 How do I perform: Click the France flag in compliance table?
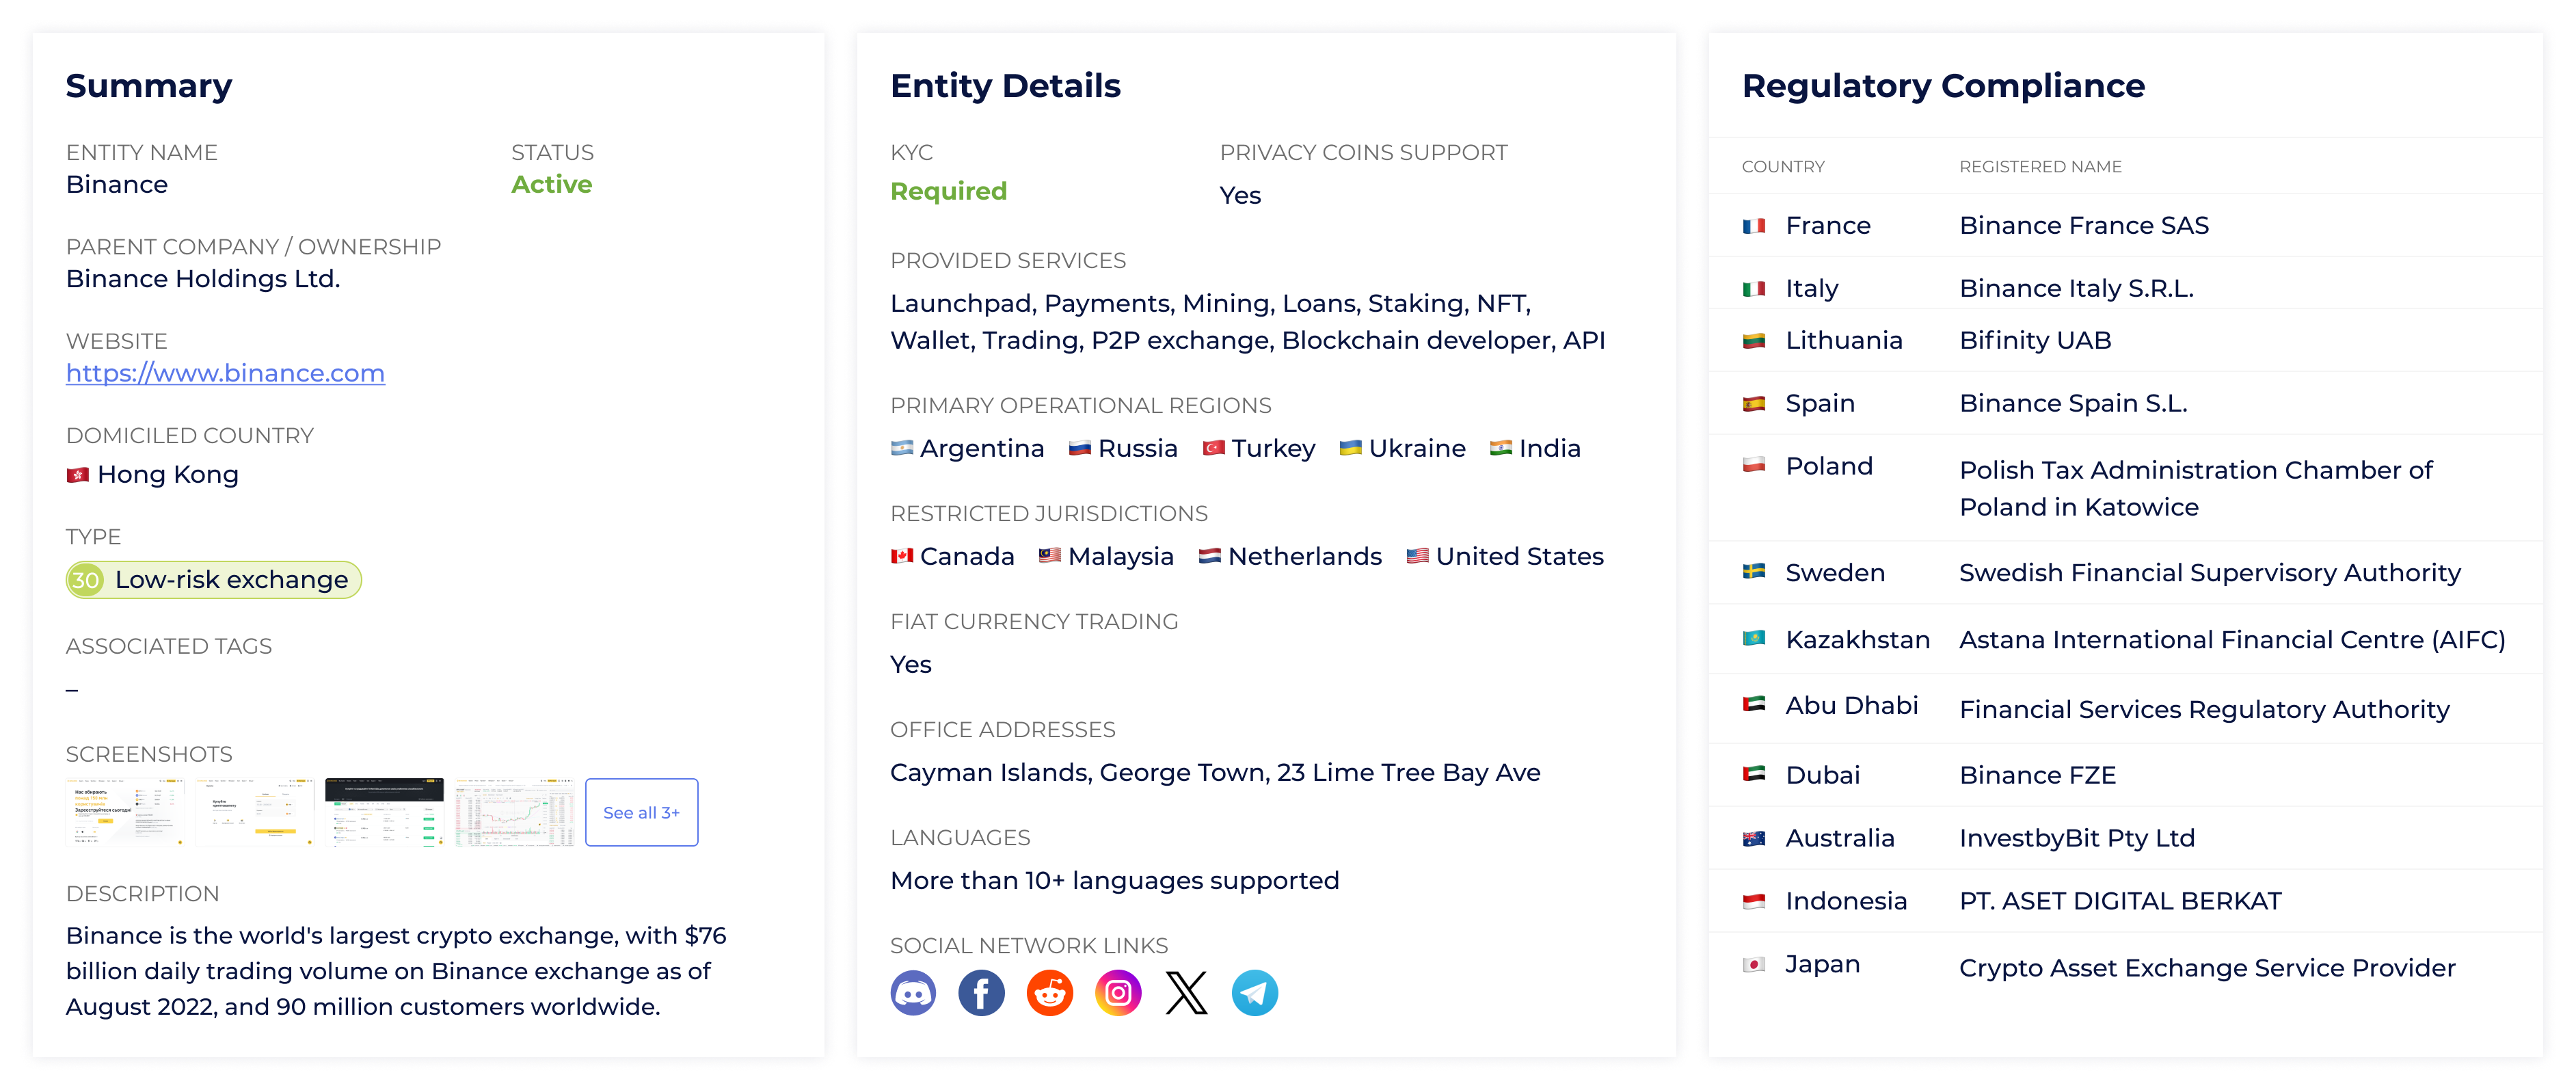tap(1754, 226)
